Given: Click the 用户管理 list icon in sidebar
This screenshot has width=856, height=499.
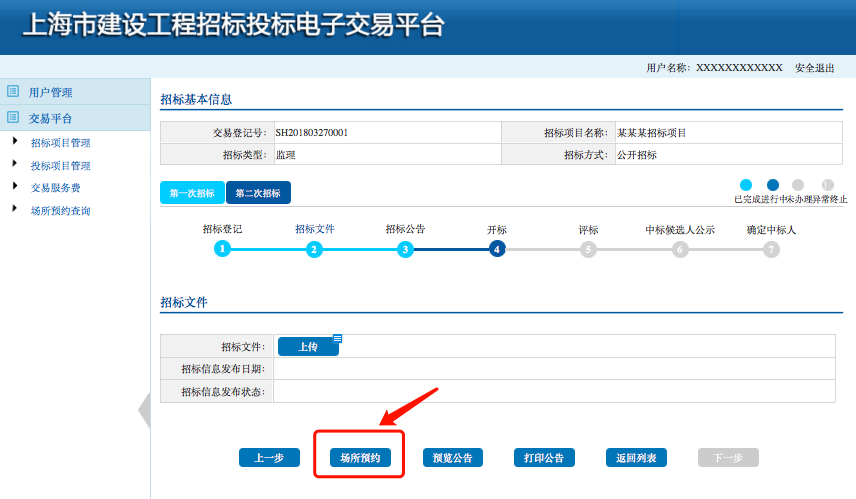Looking at the screenshot, I should (13, 91).
